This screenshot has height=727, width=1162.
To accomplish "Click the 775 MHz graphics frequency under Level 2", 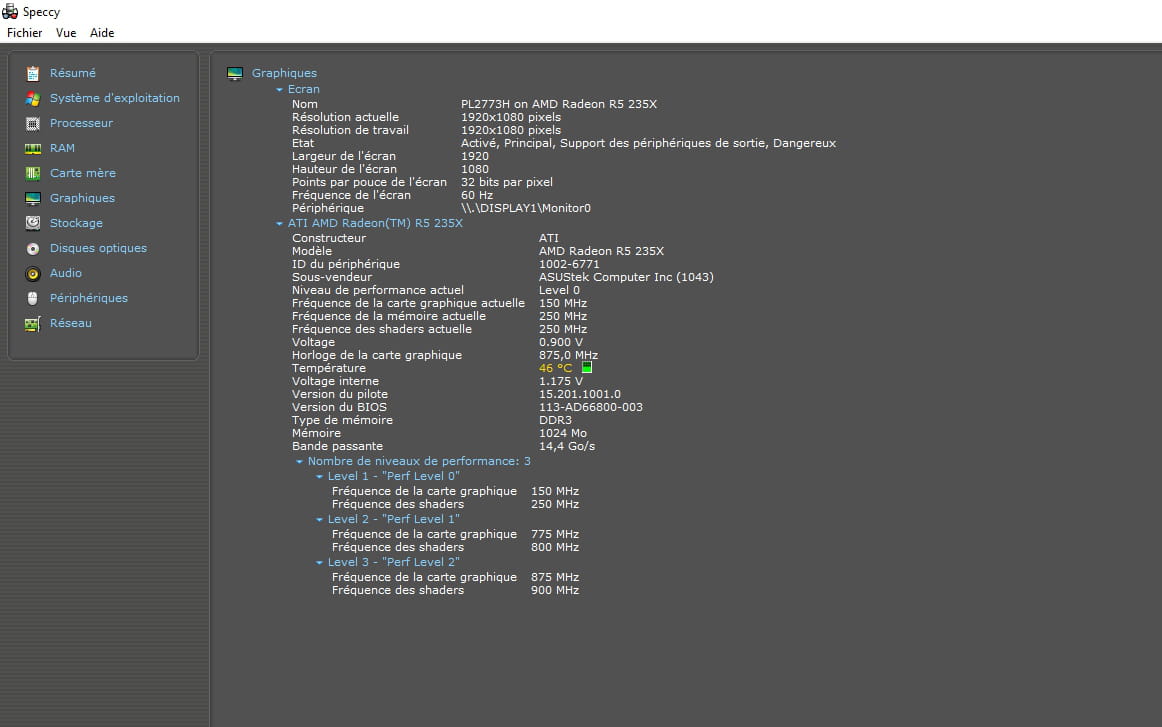I will (555, 534).
